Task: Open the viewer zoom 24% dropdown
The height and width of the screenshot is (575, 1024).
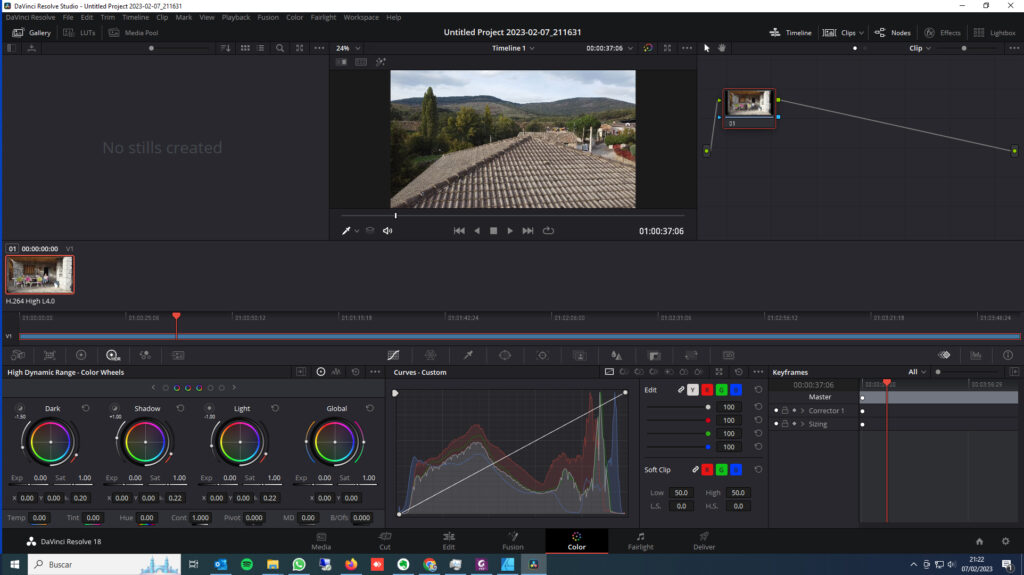Action: pyautogui.click(x=348, y=48)
